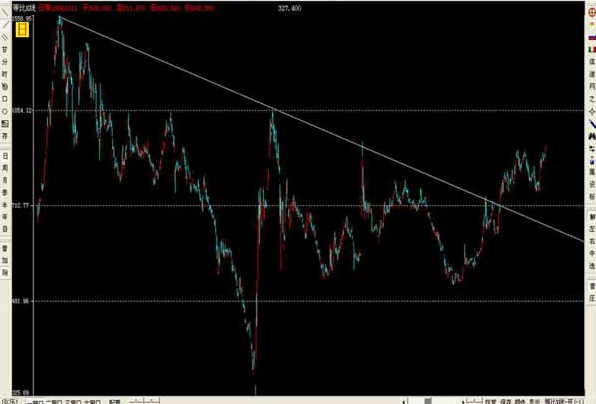The width and height of the screenshot is (596, 404).
Task: Open the 颜色 color settings
Action: [x=520, y=401]
